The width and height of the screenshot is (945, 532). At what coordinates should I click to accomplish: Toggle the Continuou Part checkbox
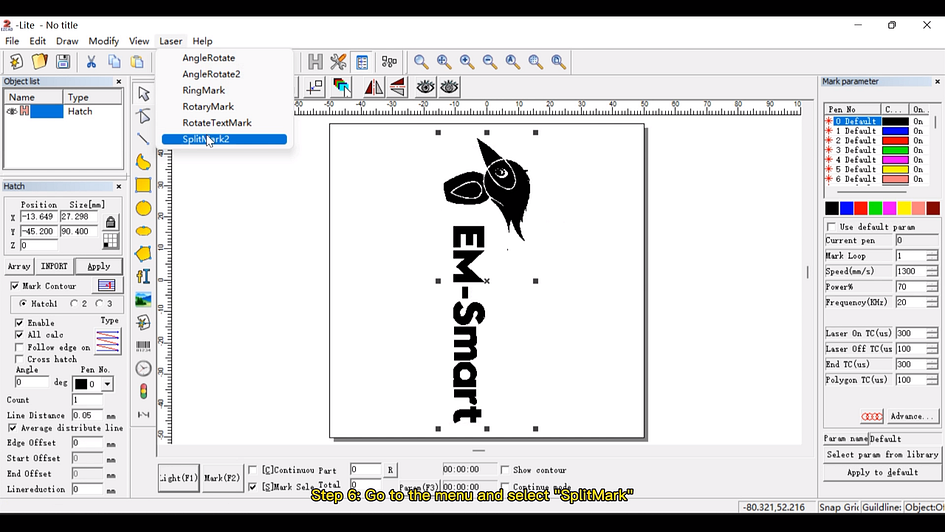pos(253,470)
